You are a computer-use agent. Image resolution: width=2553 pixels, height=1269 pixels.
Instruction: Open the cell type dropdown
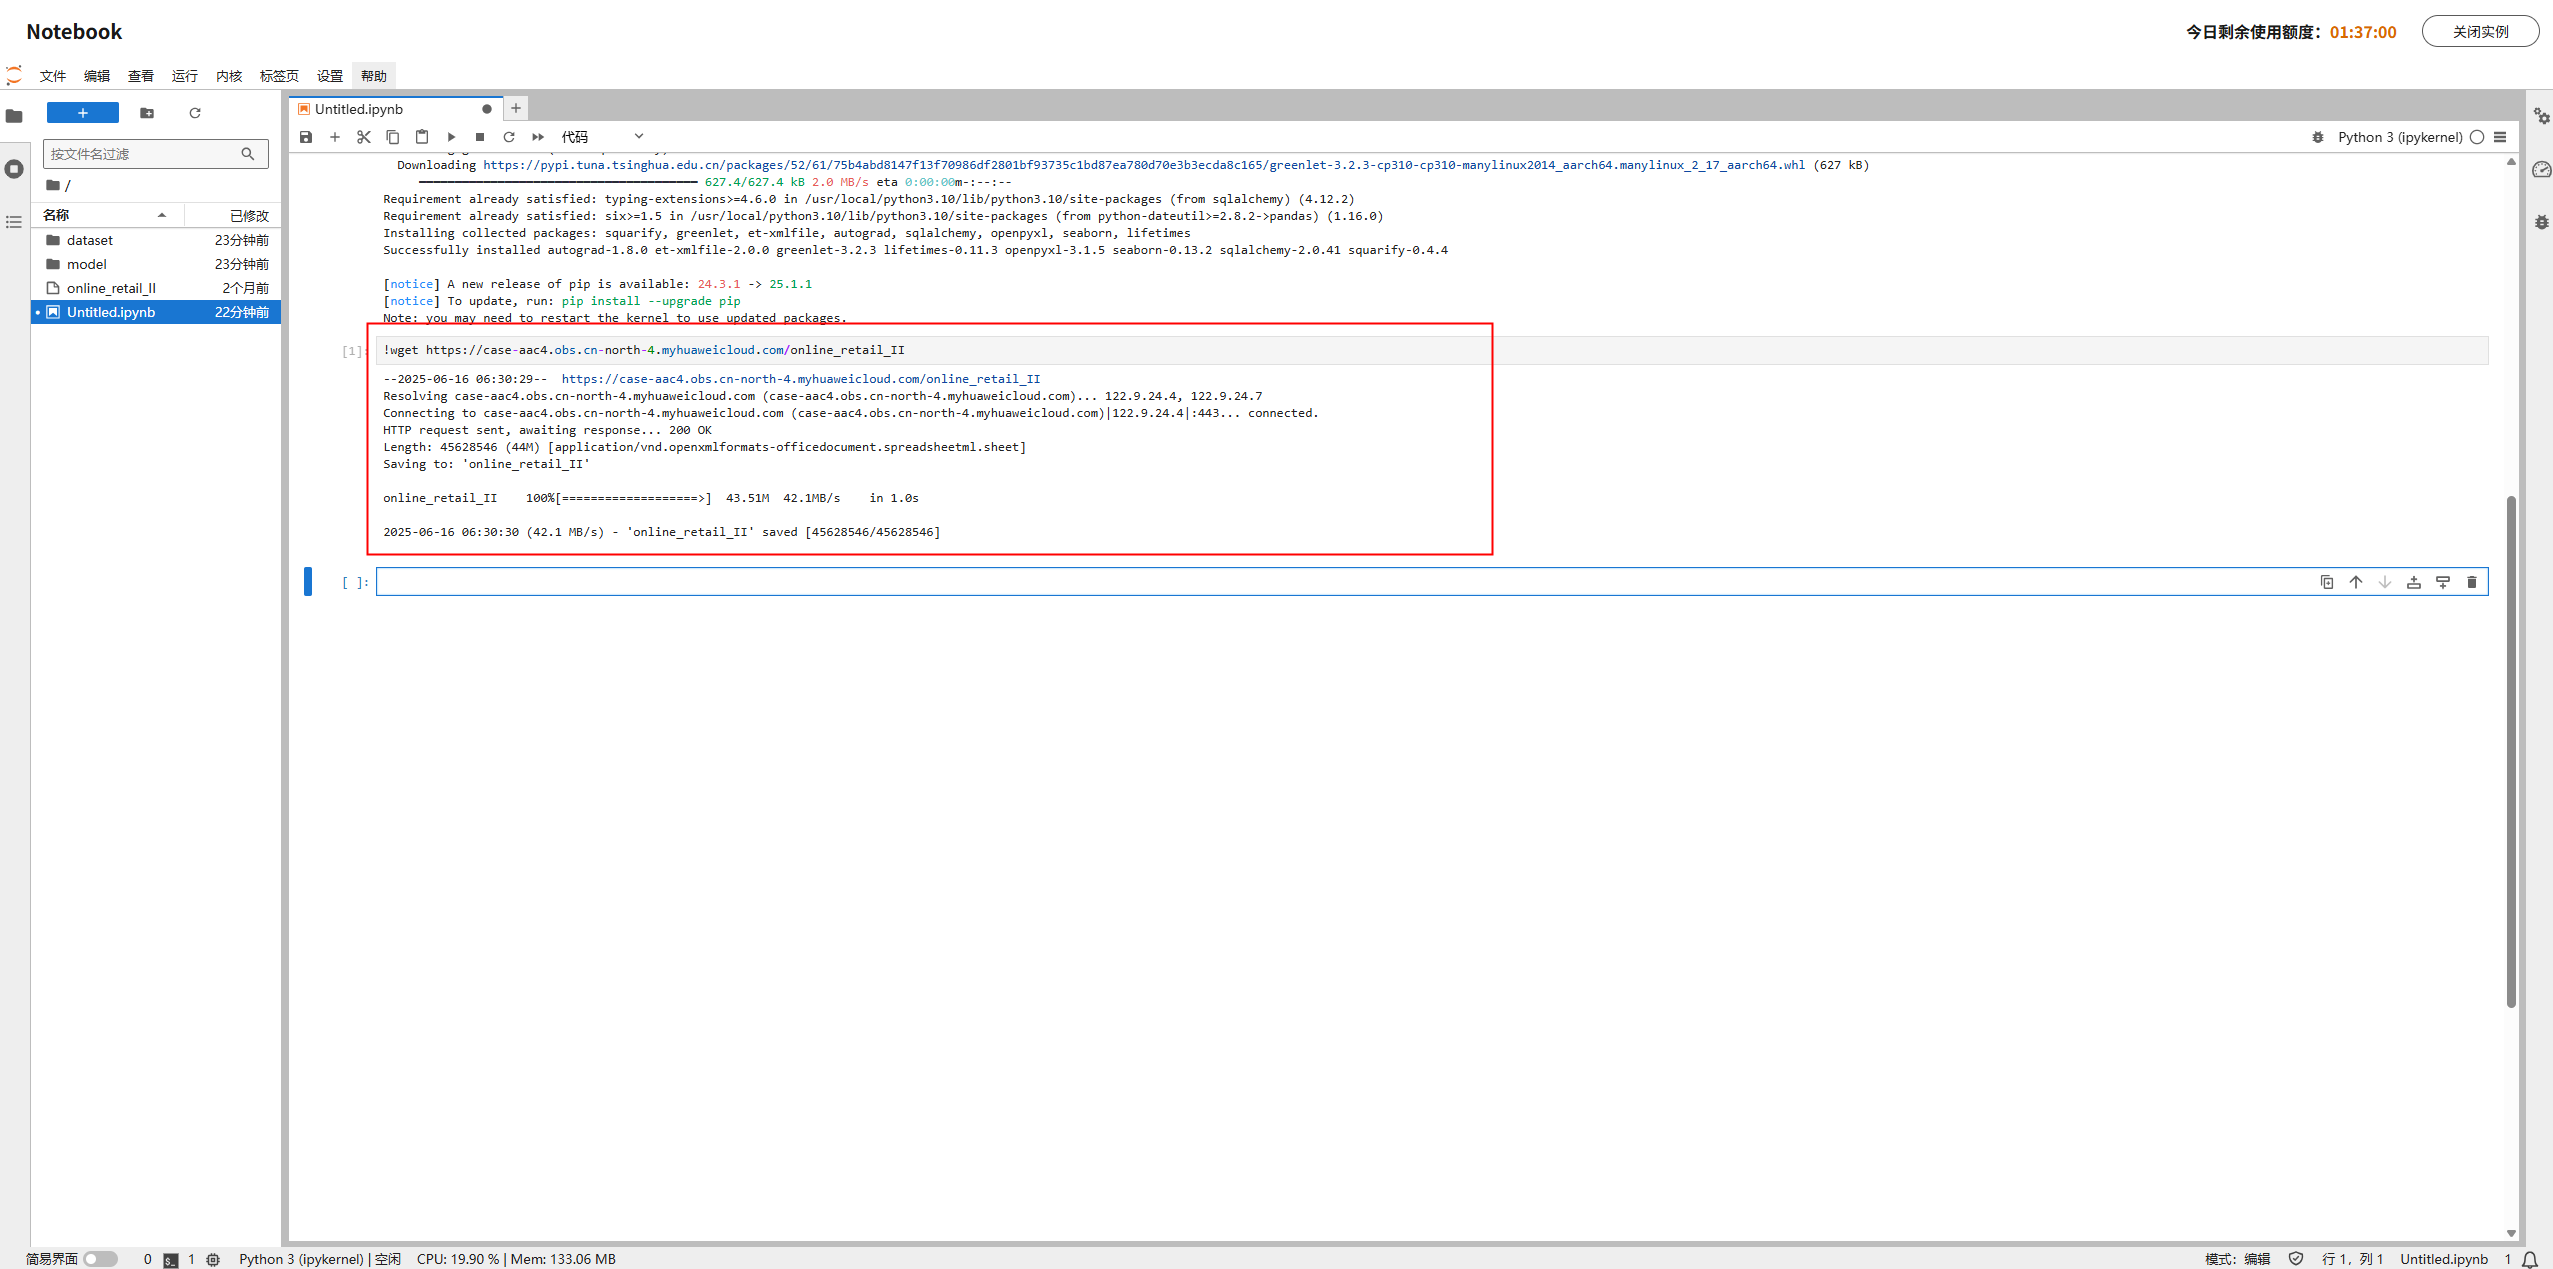(602, 137)
